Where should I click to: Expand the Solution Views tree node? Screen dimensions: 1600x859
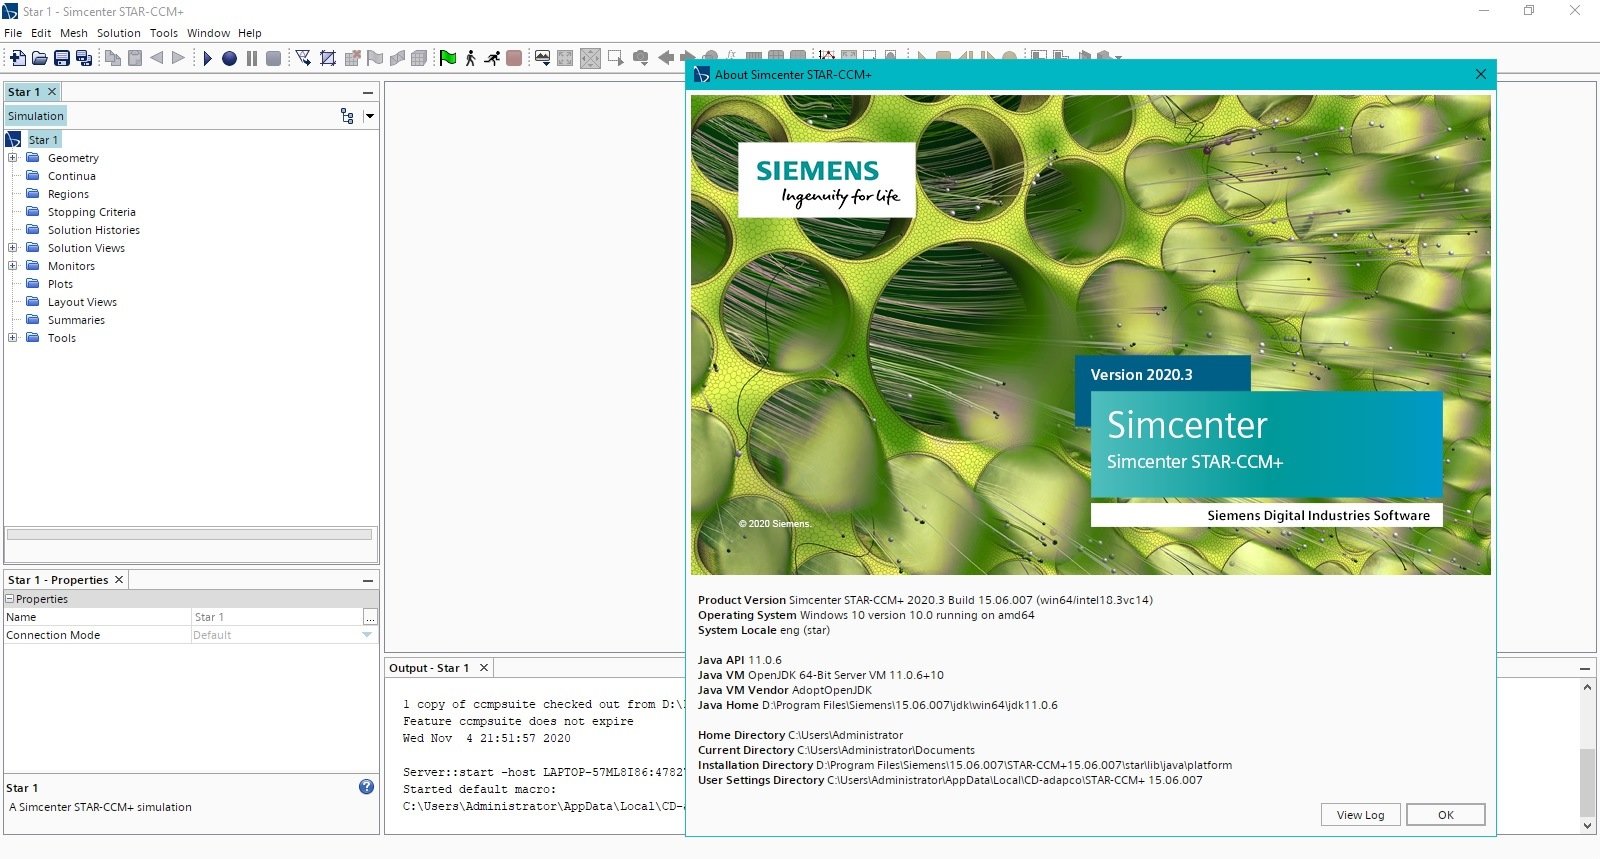(x=13, y=247)
